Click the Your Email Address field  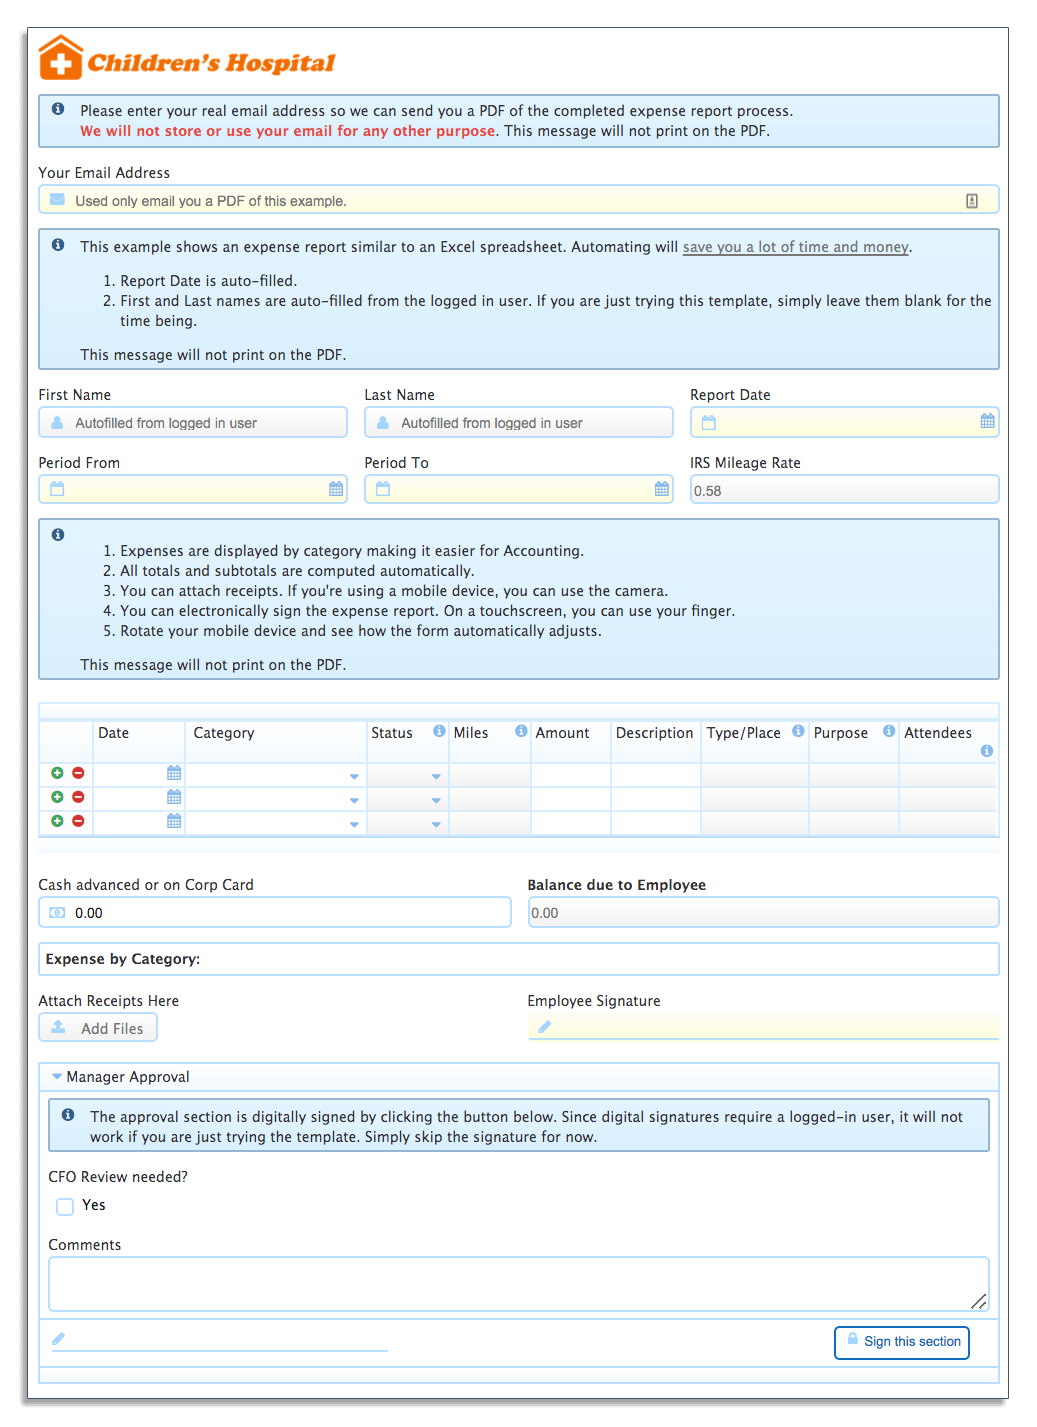tap(518, 200)
